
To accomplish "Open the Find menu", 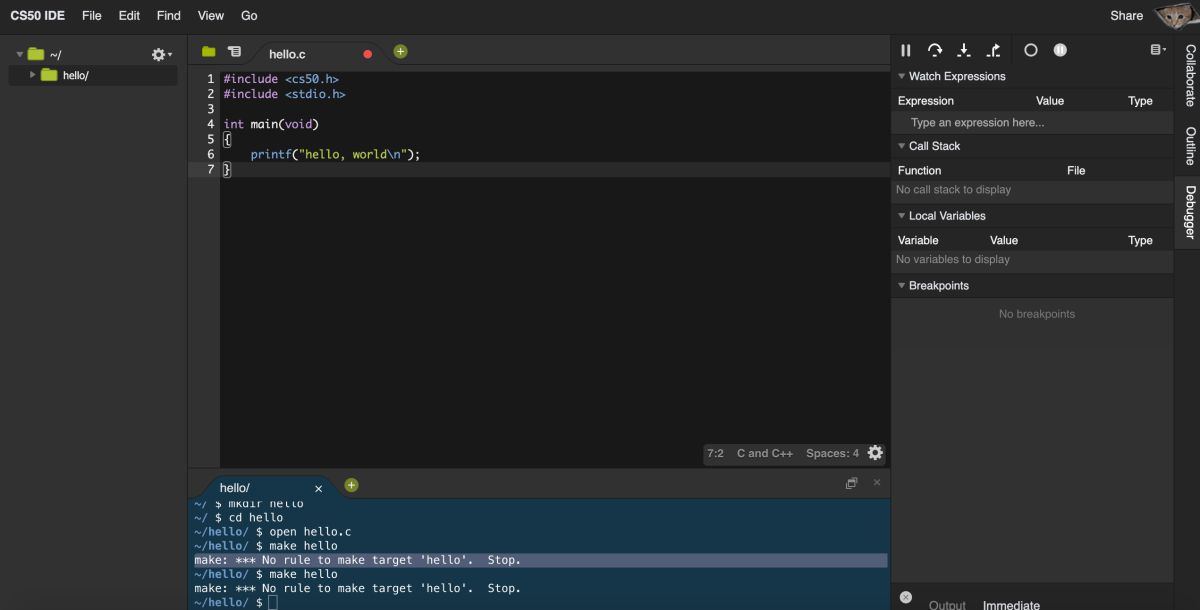I will pos(169,15).
